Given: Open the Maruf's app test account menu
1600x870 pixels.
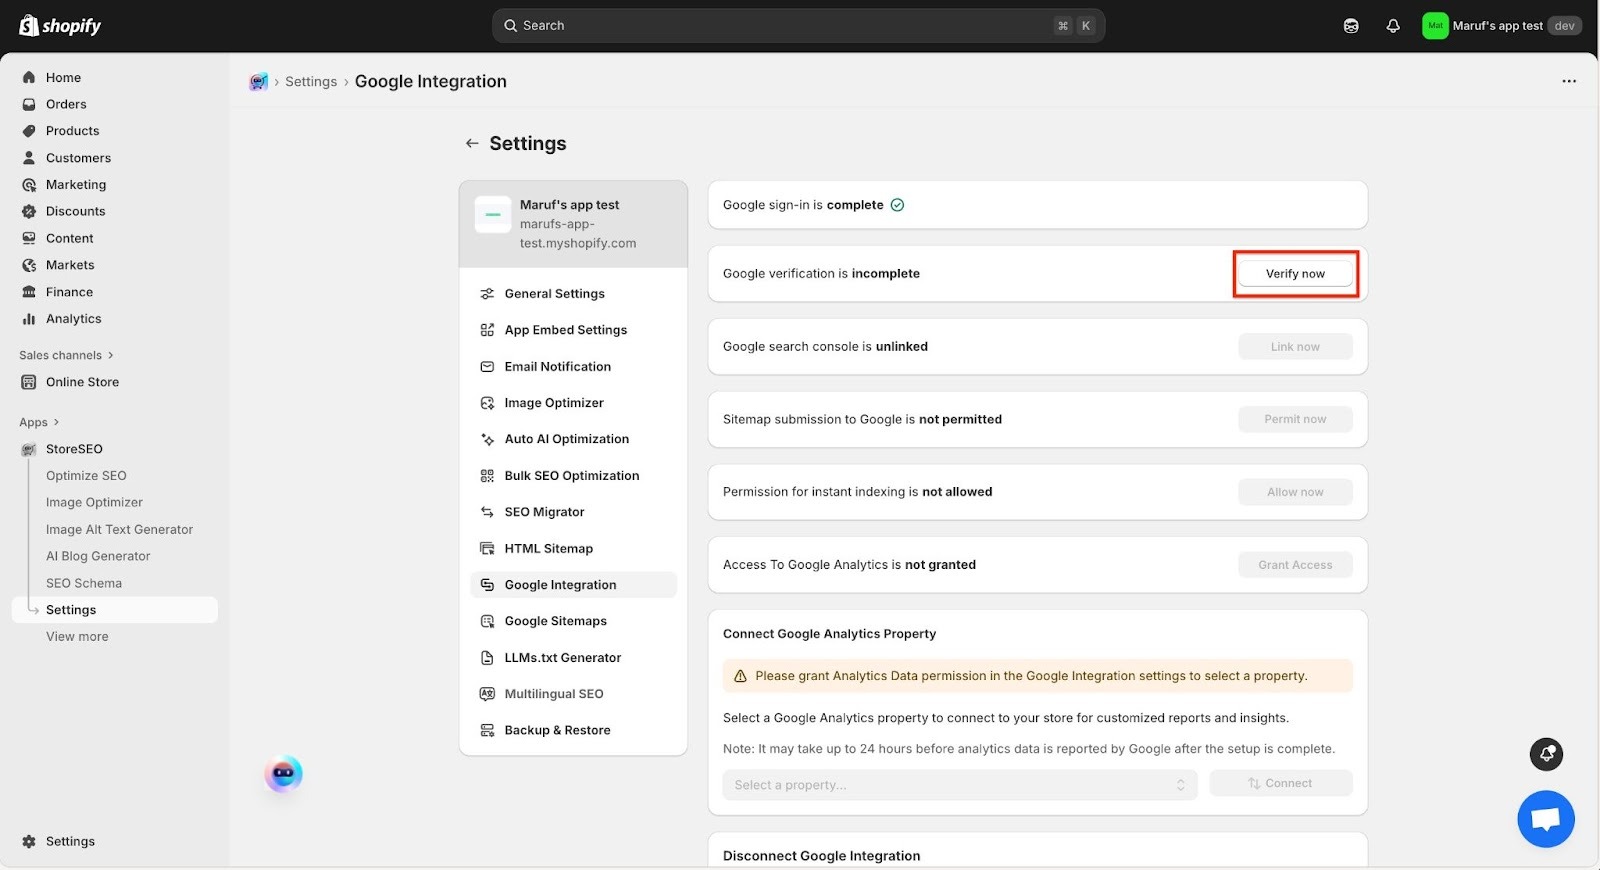Looking at the screenshot, I should [x=1502, y=26].
